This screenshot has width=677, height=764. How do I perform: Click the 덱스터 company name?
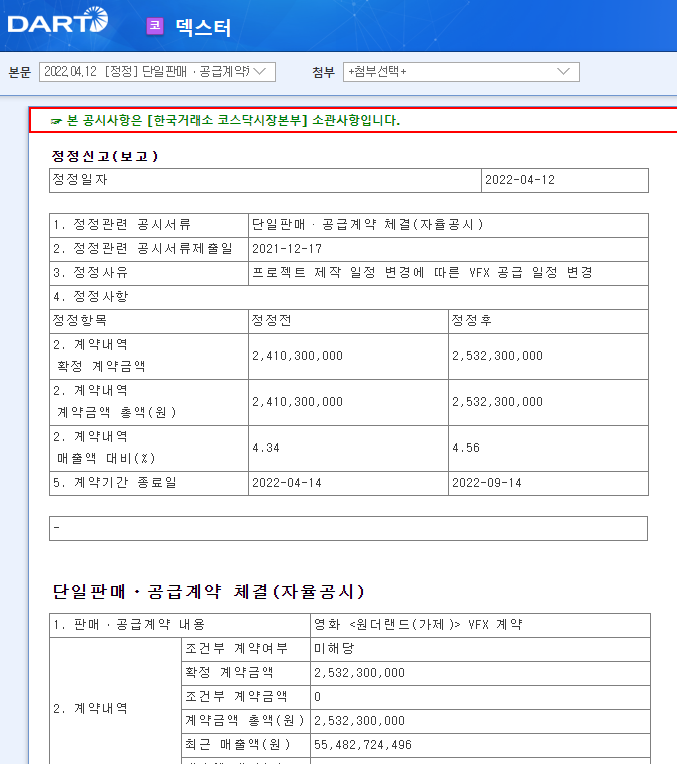pyautogui.click(x=203, y=27)
